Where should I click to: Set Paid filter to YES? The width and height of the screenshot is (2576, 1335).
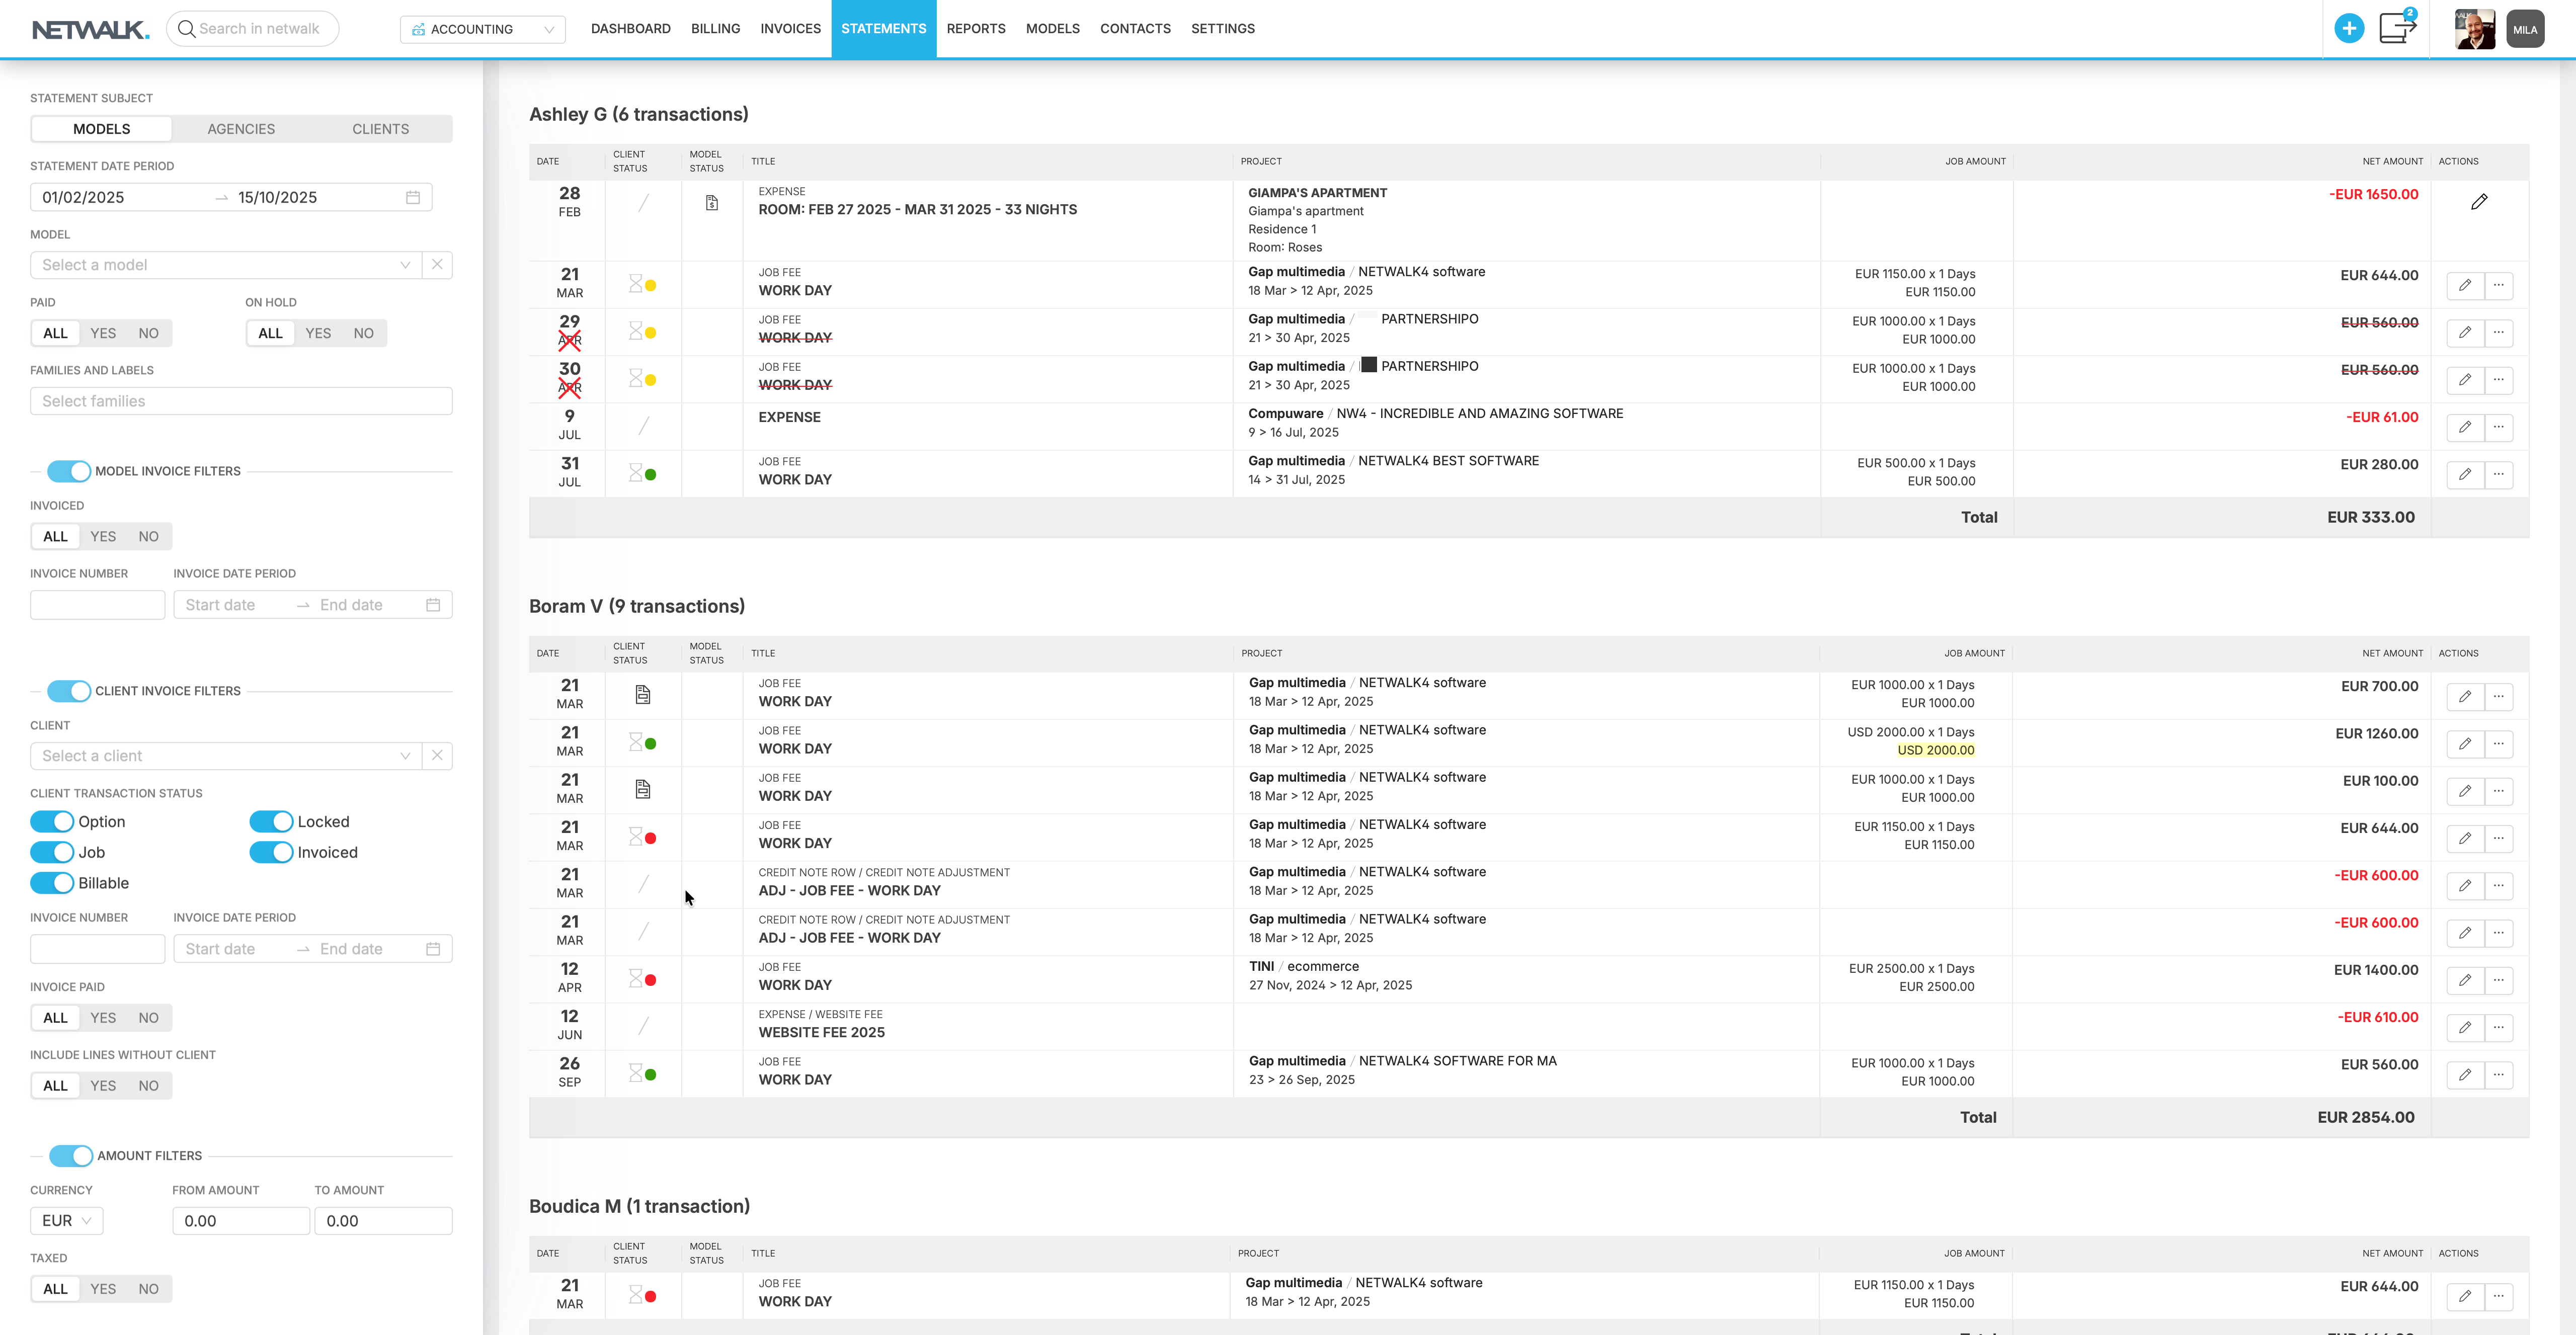(x=103, y=333)
